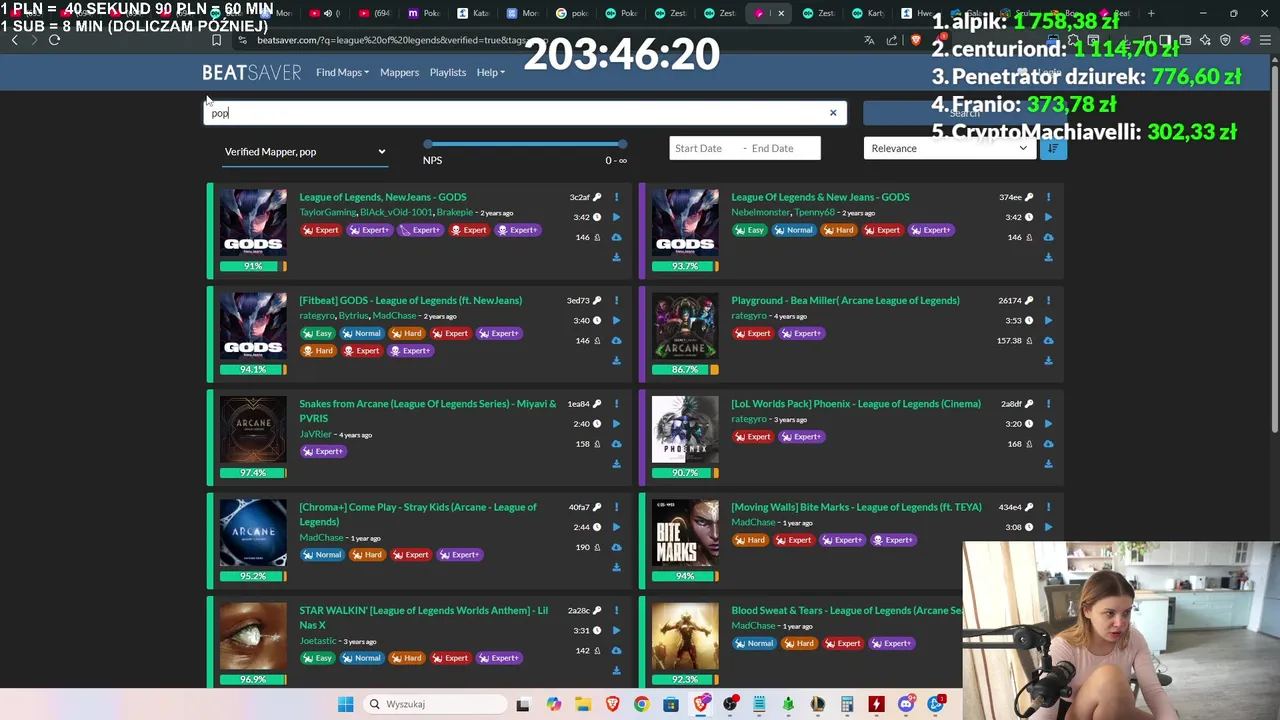1280x720 pixels.
Task: One-click install League Of Legends & New Jeans - GODS
Action: (x=1048, y=237)
